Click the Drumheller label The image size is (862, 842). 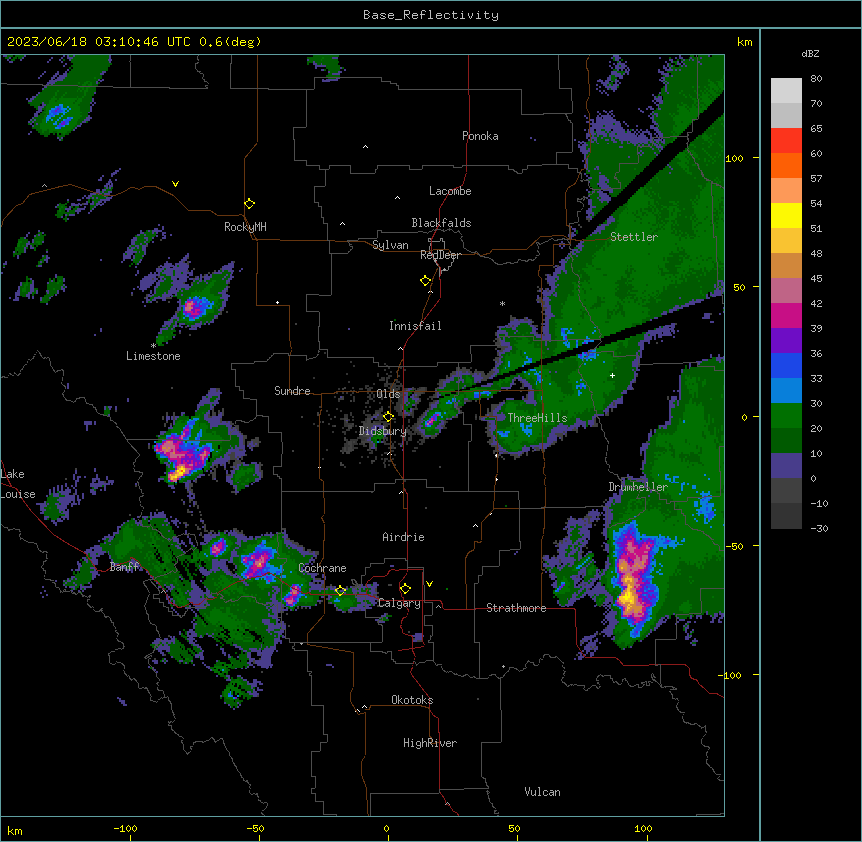[638, 487]
